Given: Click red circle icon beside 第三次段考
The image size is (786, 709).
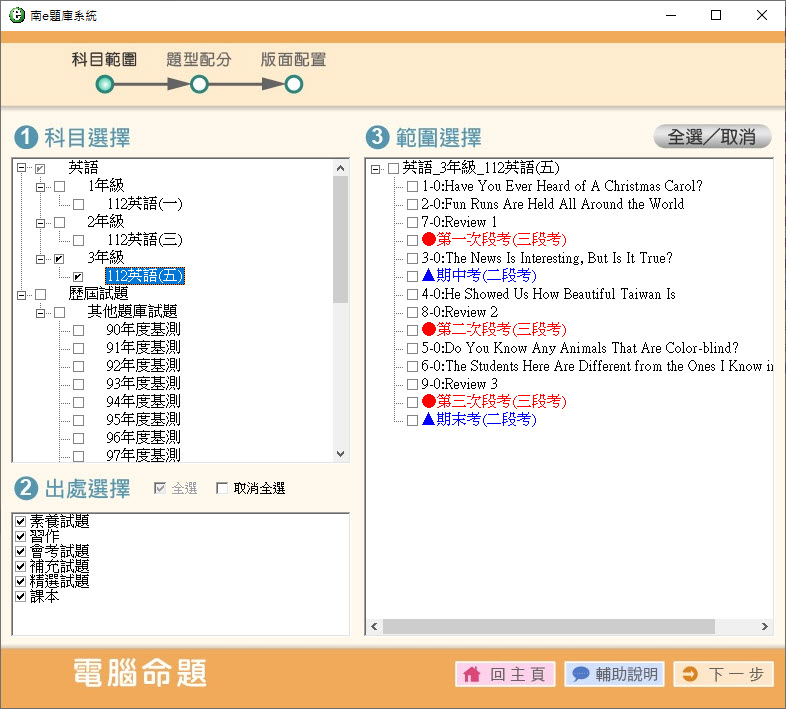Looking at the screenshot, I should click(429, 402).
